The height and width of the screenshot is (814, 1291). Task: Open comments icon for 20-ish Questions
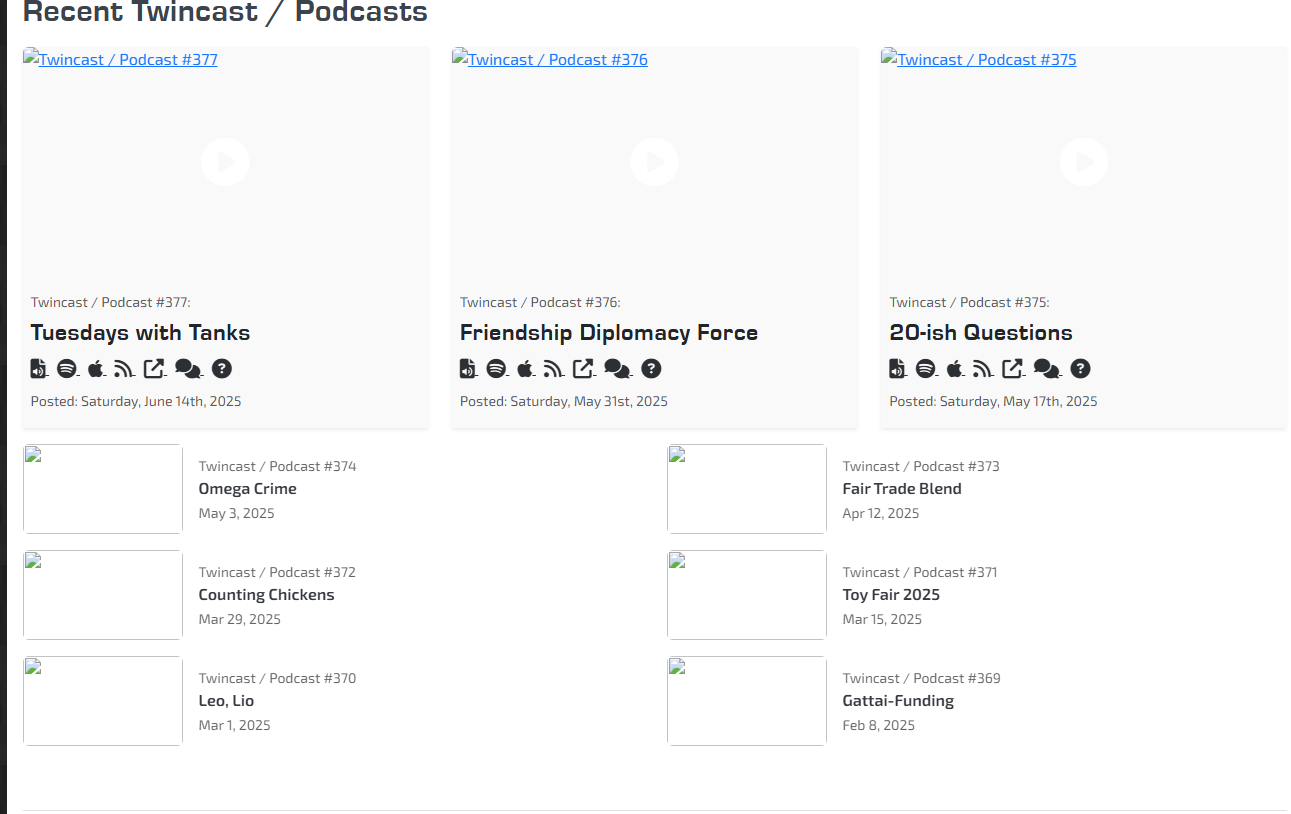(x=1046, y=369)
